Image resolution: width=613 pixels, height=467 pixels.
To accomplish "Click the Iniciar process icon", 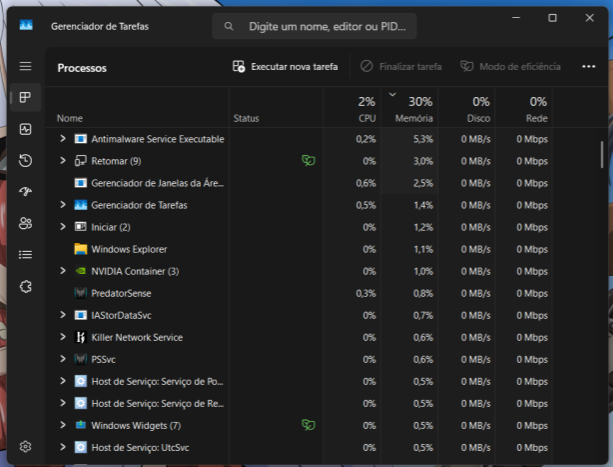I will pos(81,227).
